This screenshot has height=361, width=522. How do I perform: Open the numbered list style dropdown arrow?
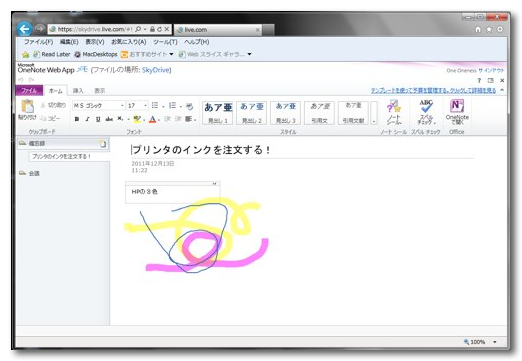point(180,106)
